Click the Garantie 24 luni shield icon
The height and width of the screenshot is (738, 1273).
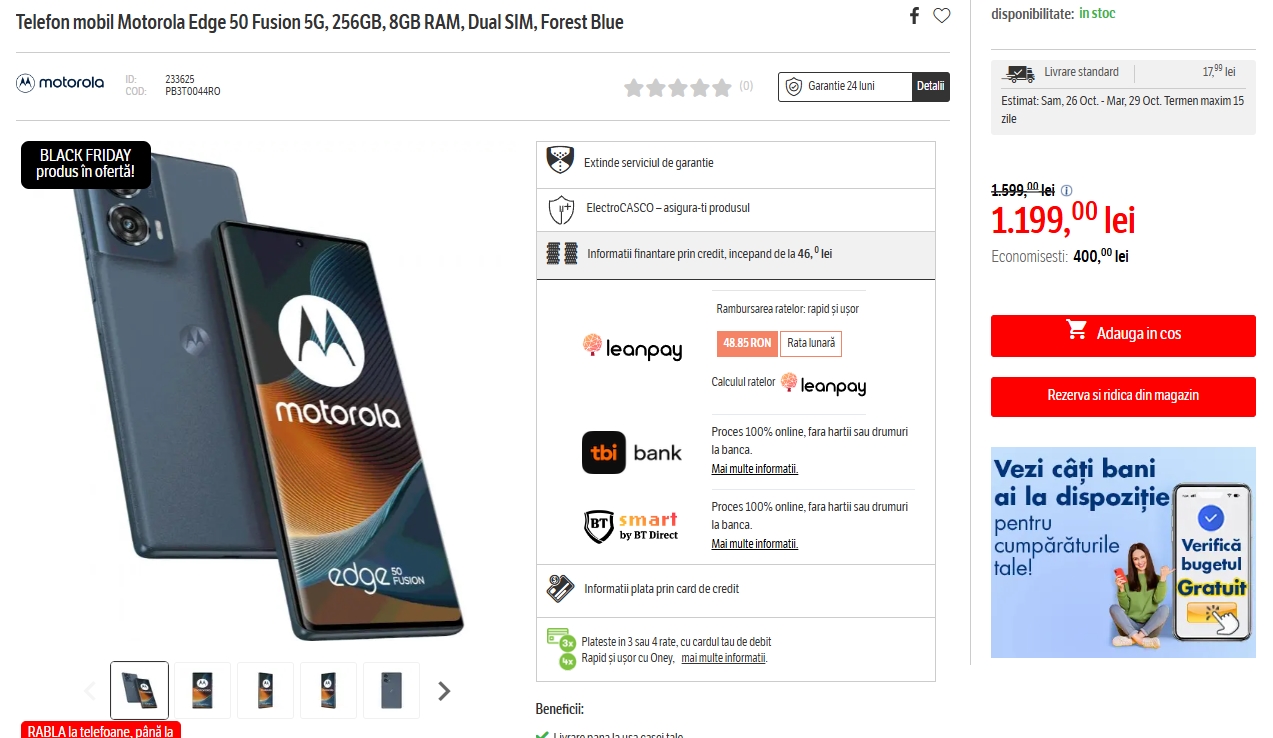click(797, 86)
